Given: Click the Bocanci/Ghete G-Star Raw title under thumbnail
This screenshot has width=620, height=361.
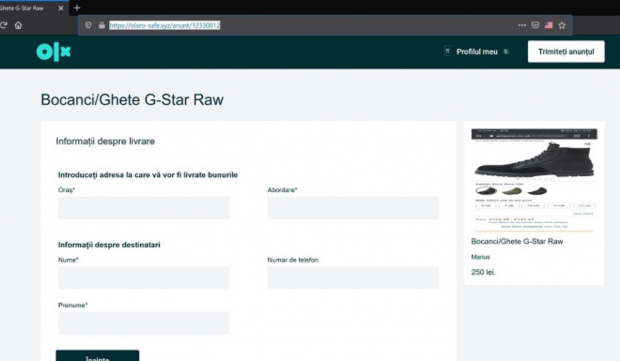Looking at the screenshot, I should point(517,242).
